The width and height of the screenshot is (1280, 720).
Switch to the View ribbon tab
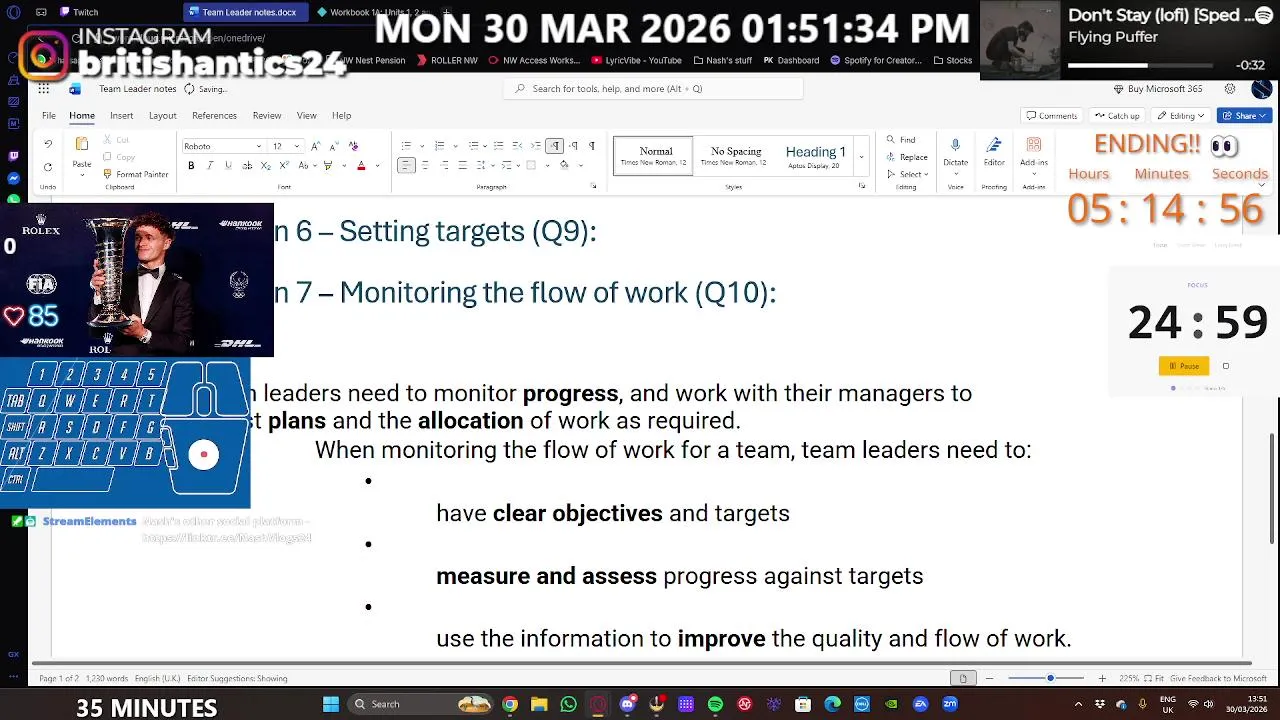(307, 115)
